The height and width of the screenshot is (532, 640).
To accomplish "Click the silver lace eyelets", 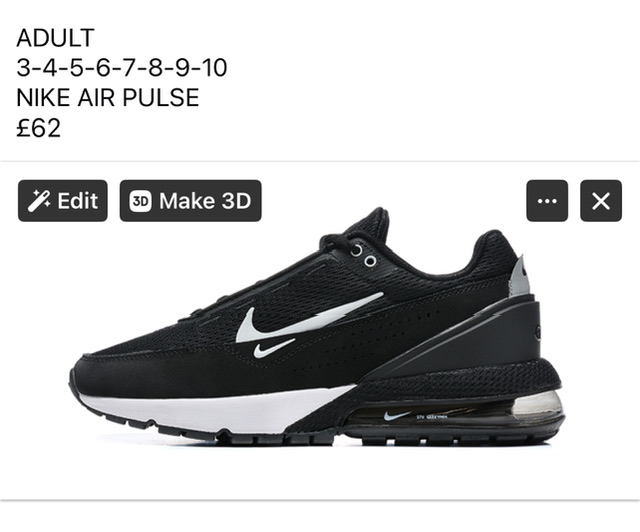I will click(x=364, y=255).
